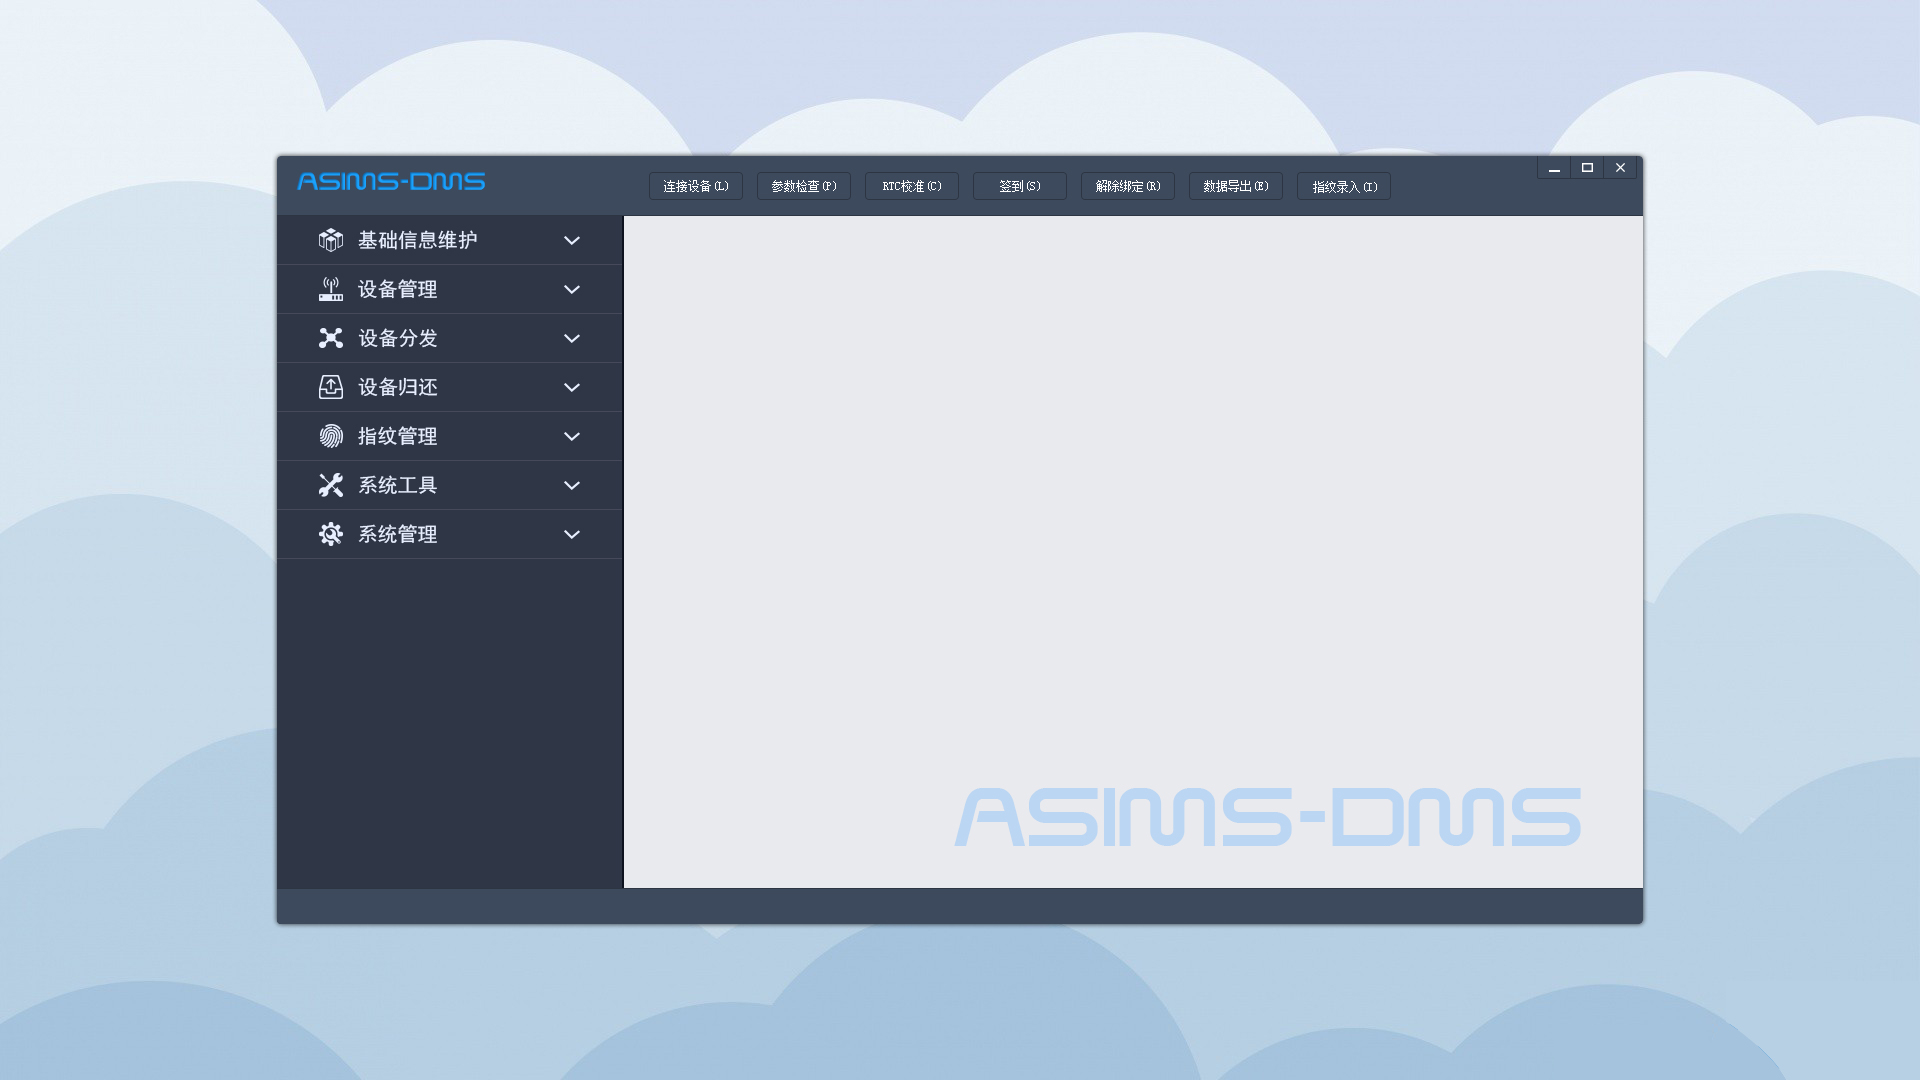
Task: Minimize the ASIMS-DMS window
Action: 1554,168
